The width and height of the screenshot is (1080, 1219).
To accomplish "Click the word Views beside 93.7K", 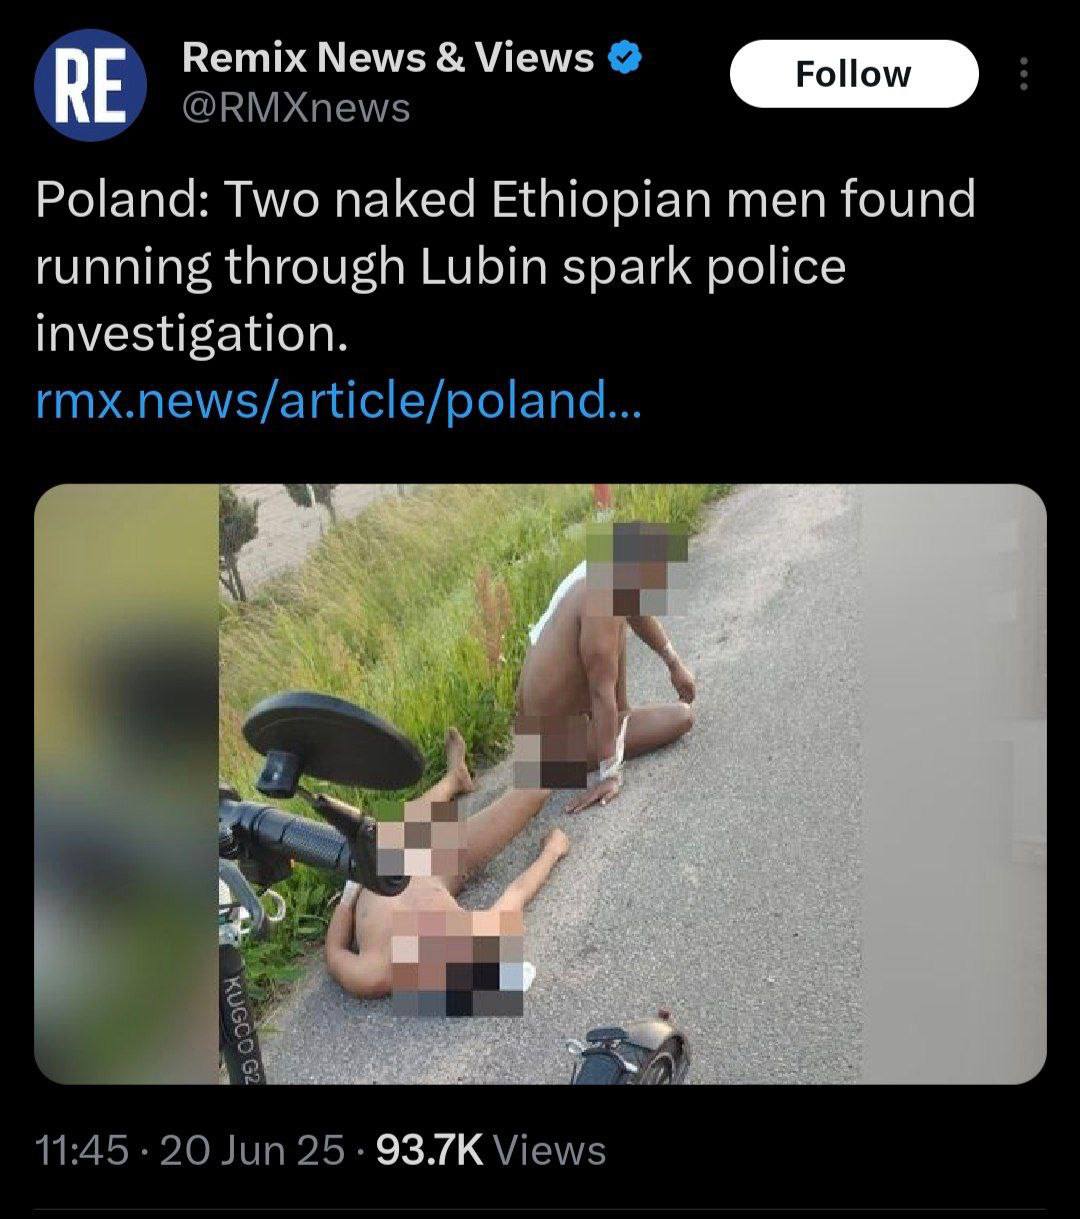I will coord(550,1150).
